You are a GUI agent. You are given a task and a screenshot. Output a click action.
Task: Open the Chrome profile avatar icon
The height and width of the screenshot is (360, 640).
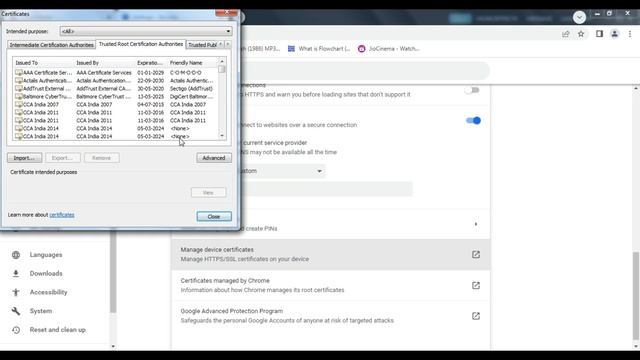pyautogui.click(x=614, y=34)
